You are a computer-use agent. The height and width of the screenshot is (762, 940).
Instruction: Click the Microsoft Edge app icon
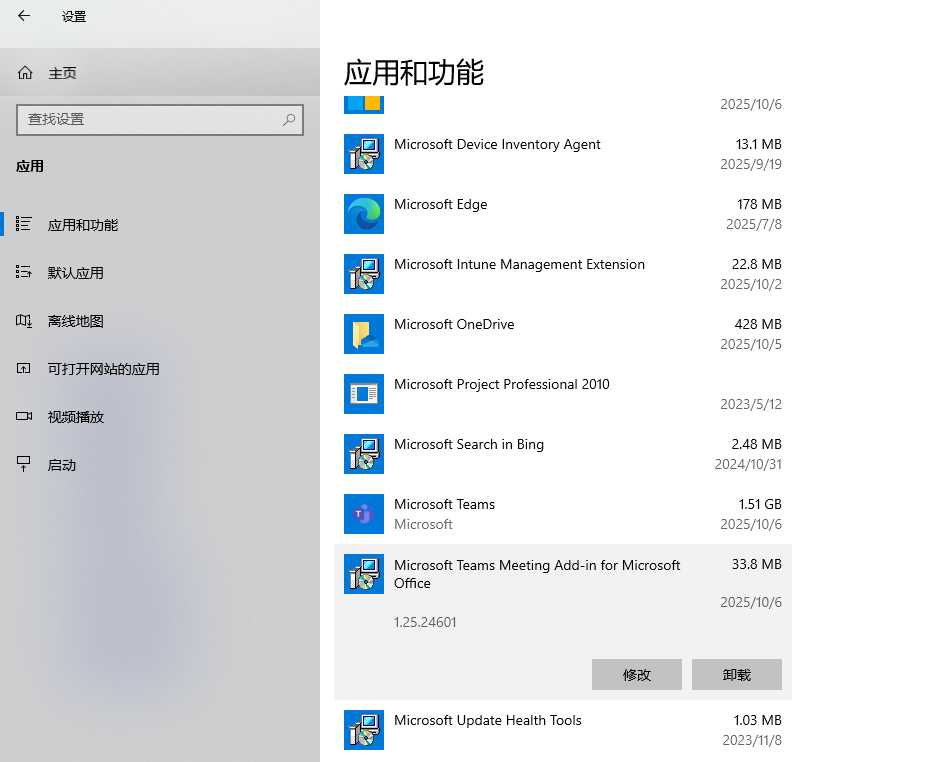click(x=364, y=214)
